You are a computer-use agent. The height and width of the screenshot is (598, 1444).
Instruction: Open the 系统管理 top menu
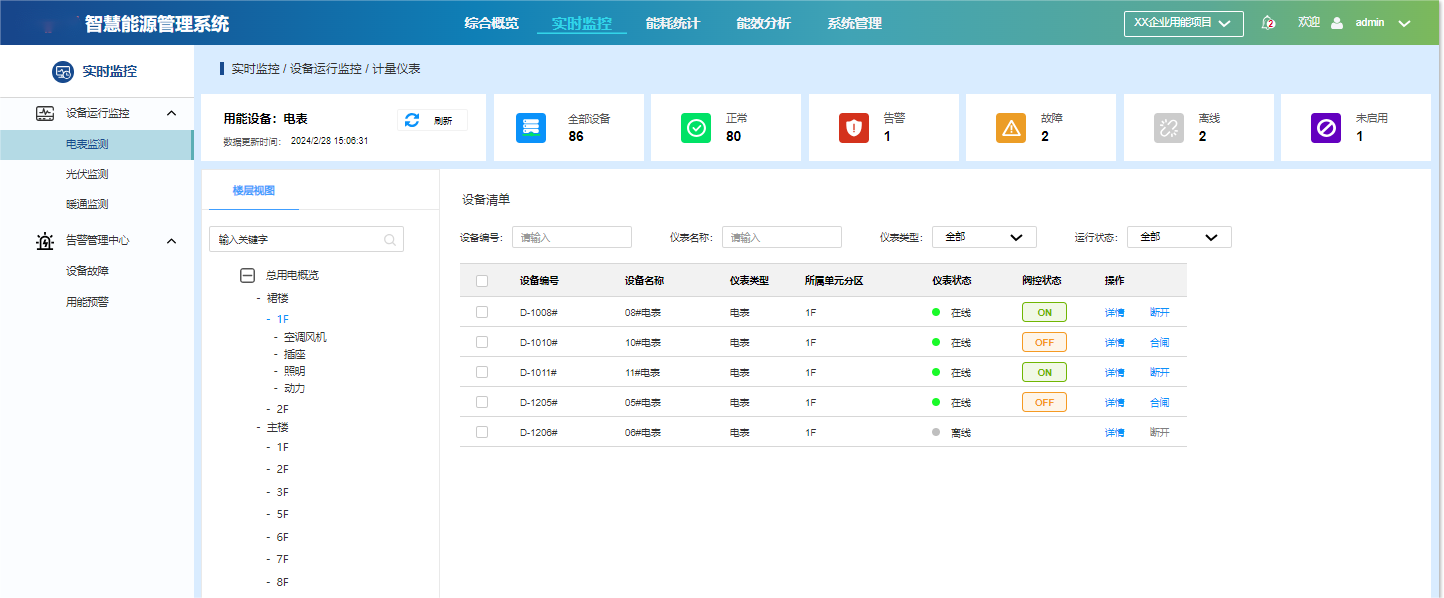[x=854, y=23]
